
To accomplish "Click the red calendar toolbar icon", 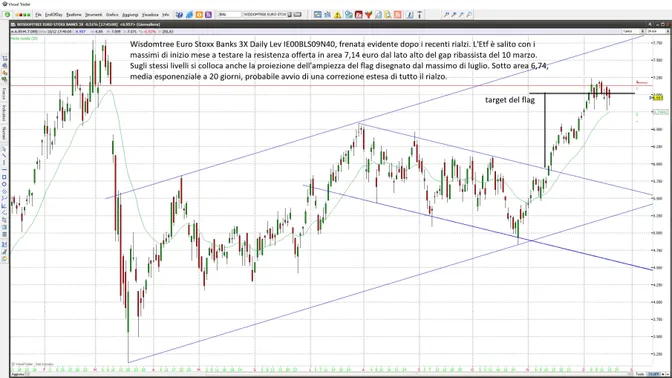I will tap(358, 15).
